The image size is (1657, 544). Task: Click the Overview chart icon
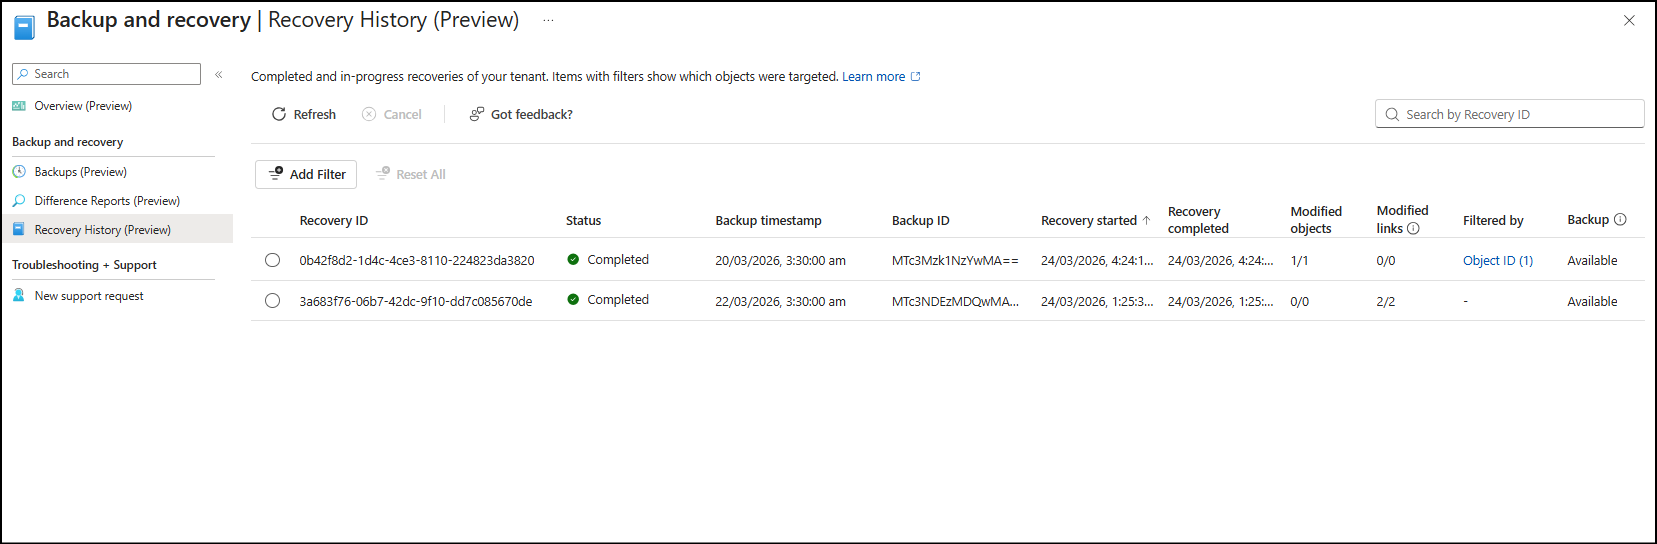click(19, 106)
